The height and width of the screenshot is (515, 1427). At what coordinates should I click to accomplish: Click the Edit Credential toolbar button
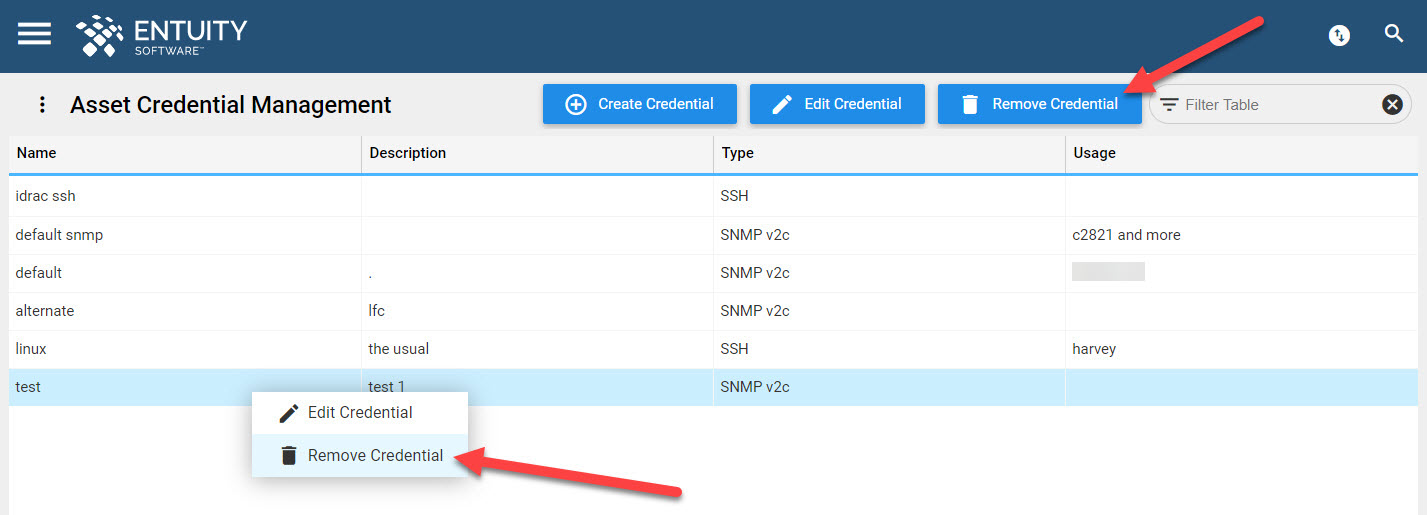pos(837,104)
